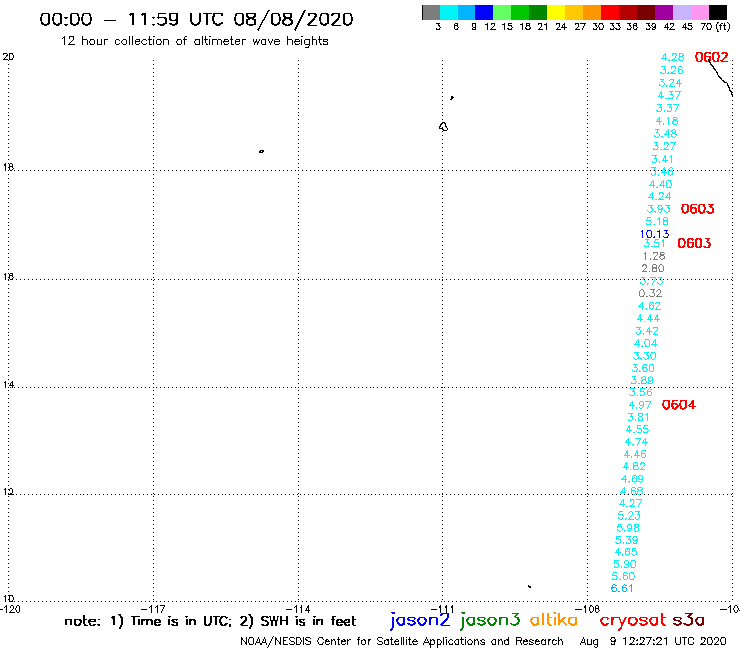Click the bright red swatch in the legend
The height and width of the screenshot is (650, 740).
pyautogui.click(x=609, y=12)
